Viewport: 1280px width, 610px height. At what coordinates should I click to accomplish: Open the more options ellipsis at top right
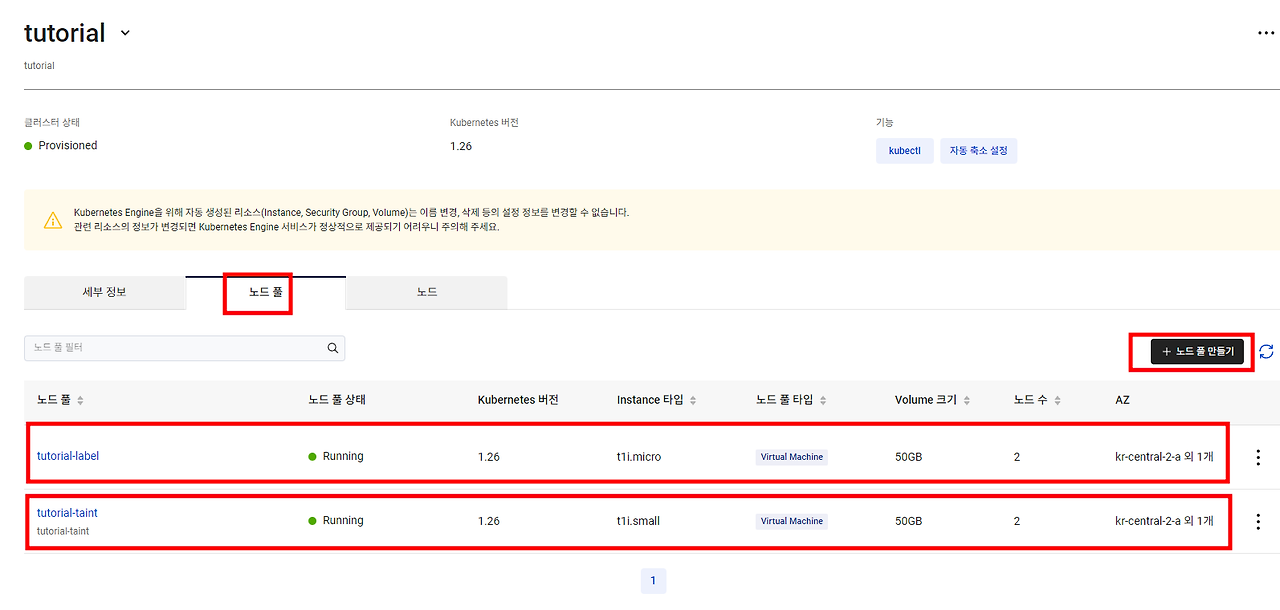click(x=1266, y=33)
